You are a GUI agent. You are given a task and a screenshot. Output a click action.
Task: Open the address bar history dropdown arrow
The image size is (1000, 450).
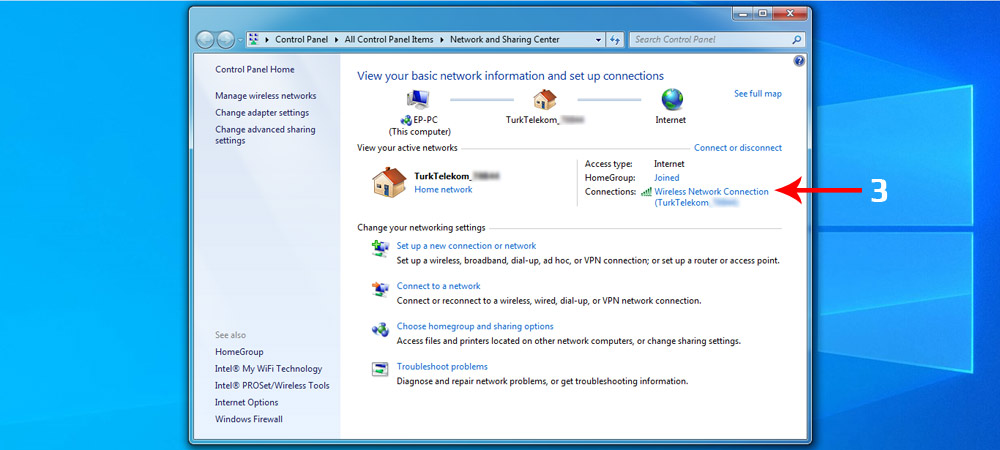click(x=598, y=40)
